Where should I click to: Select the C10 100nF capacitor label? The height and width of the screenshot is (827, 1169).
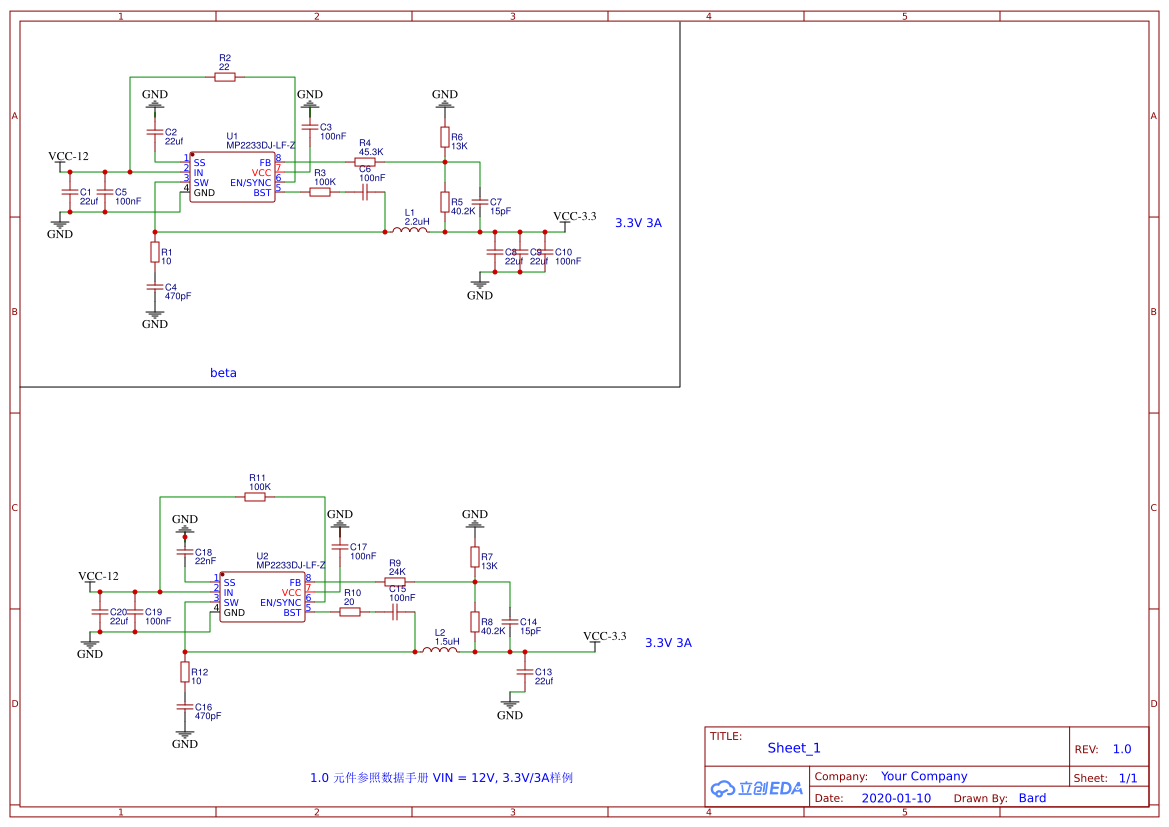[568, 257]
